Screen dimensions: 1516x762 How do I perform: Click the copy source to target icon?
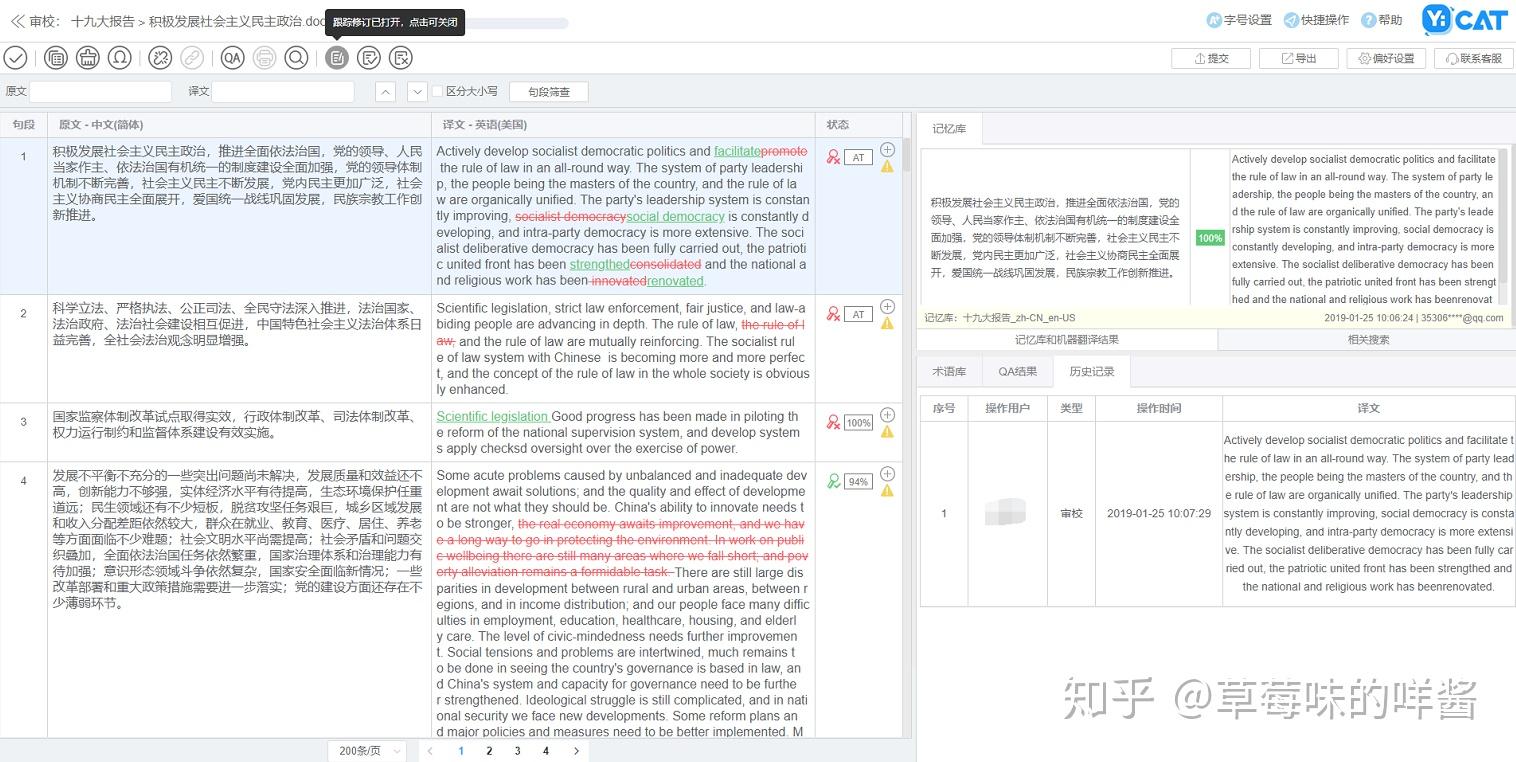pyautogui.click(x=55, y=57)
